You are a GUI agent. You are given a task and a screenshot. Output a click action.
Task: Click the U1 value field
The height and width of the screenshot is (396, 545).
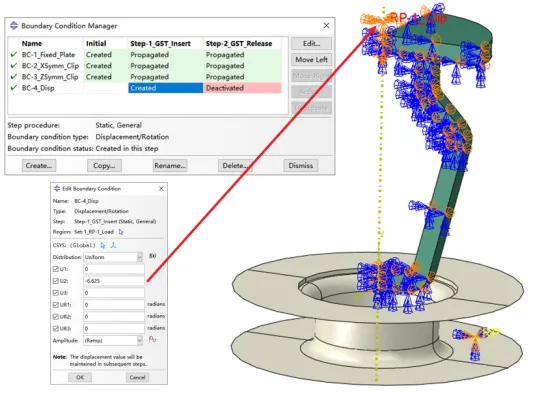(114, 269)
